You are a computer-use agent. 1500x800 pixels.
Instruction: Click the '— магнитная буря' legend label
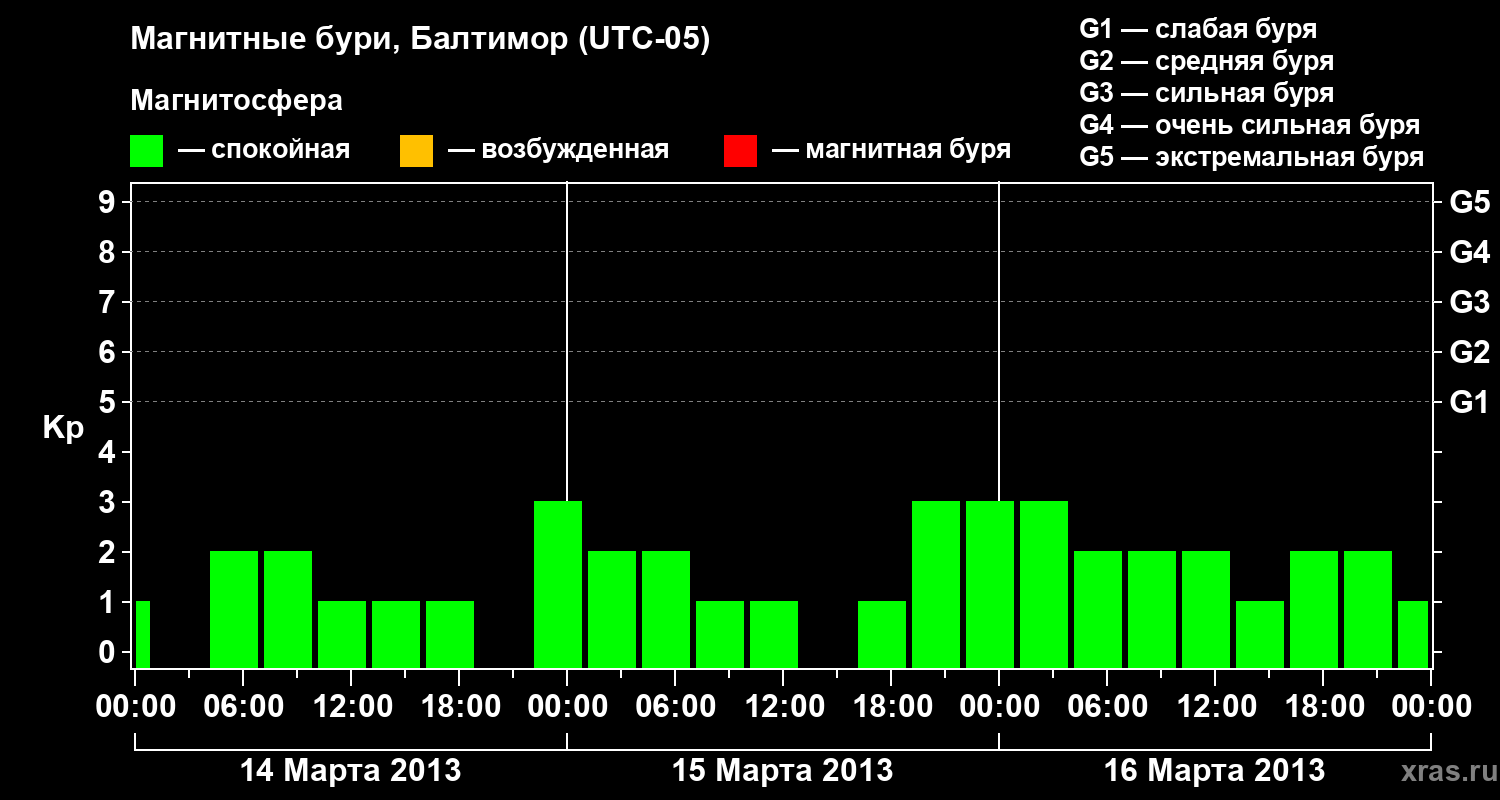[891, 151]
